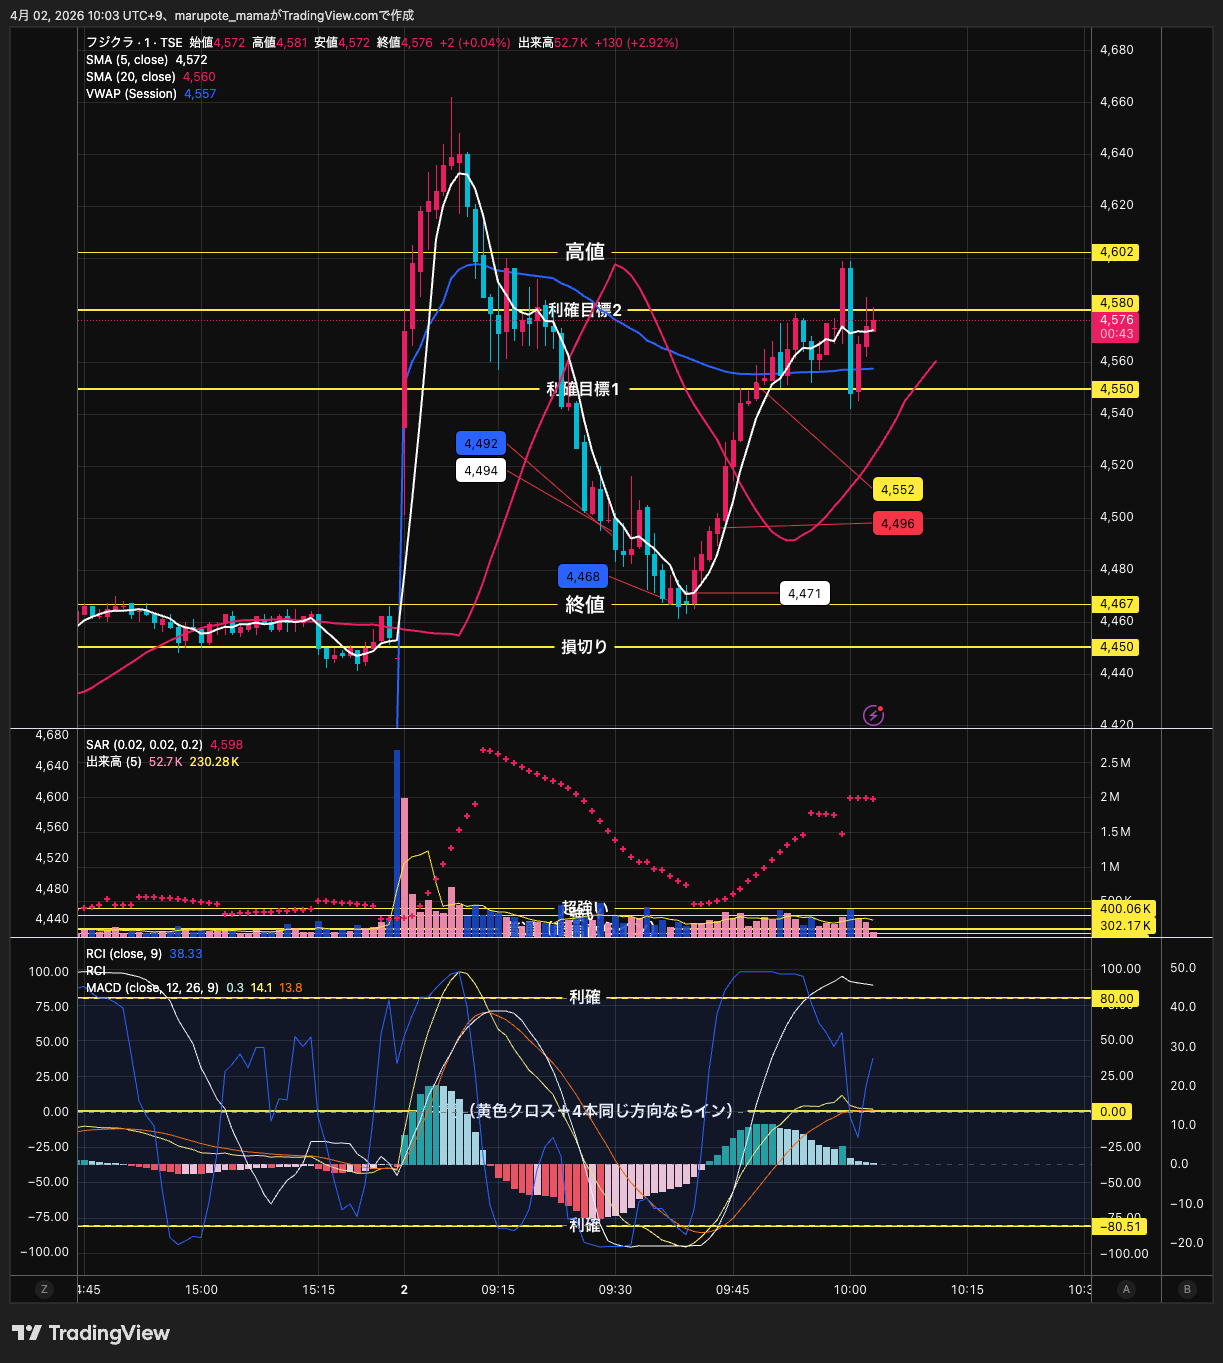Click the TradingView logo

click(x=91, y=1333)
